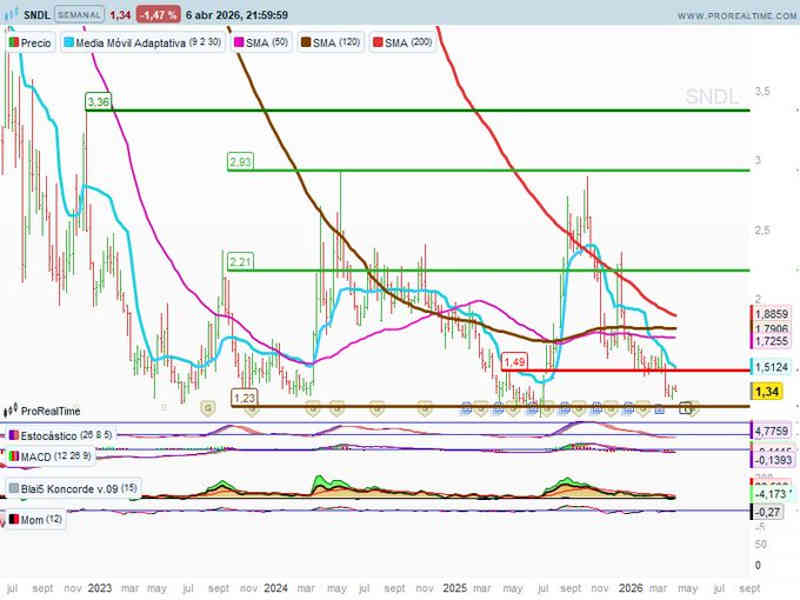Open the www.prorealtime.com link
Image resolution: width=800 pixels, height=600 pixels.
point(733,16)
